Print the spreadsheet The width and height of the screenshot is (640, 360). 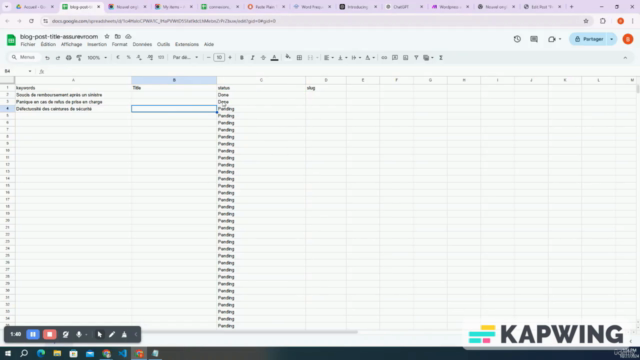[69, 58]
